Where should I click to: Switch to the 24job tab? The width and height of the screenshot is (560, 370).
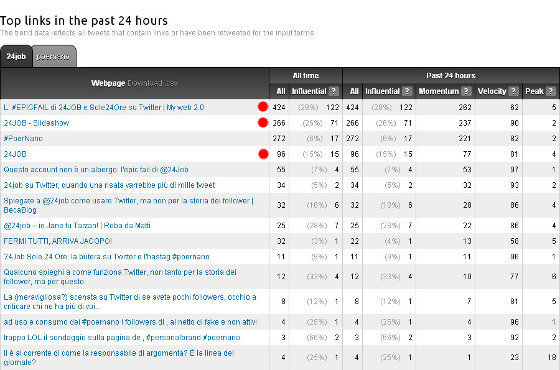(16, 56)
